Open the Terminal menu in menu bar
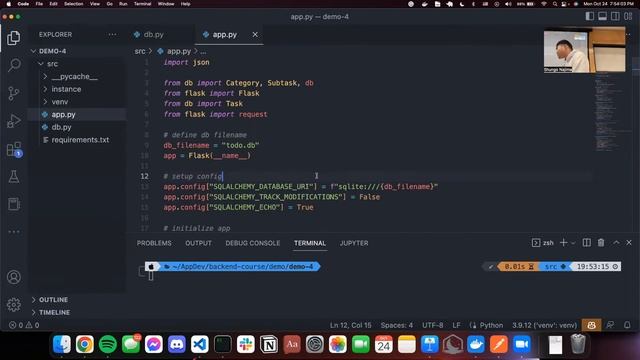Viewport: 640px width, 360px height. pos(142,4)
